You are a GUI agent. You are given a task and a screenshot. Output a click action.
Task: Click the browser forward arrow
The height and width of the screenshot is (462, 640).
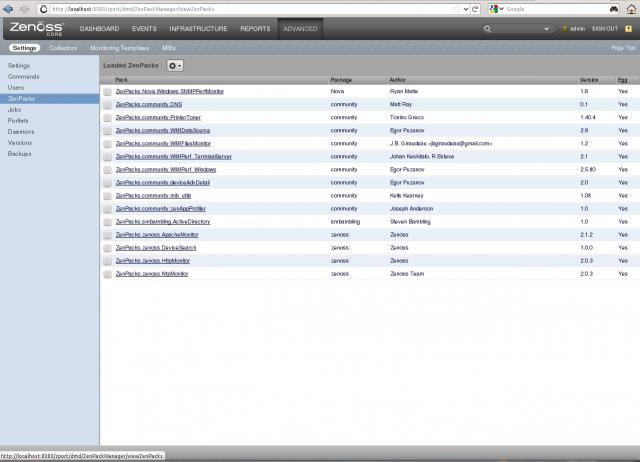pyautogui.click(x=24, y=9)
